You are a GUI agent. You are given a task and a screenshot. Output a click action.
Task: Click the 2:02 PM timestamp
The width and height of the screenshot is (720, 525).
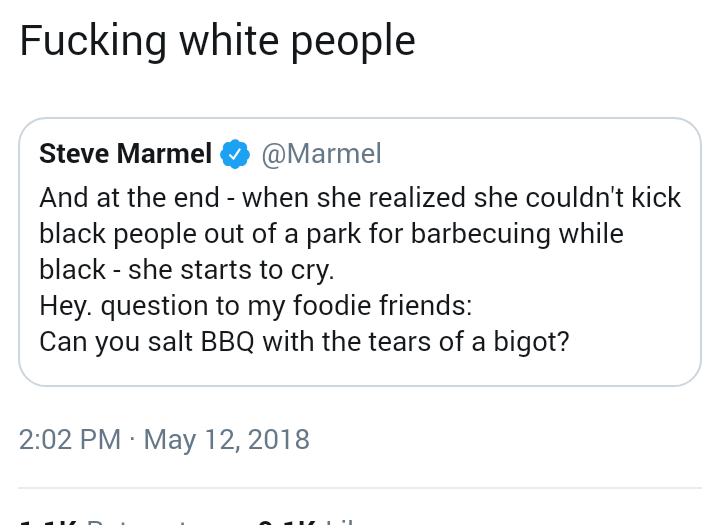pyautogui.click(x=70, y=439)
